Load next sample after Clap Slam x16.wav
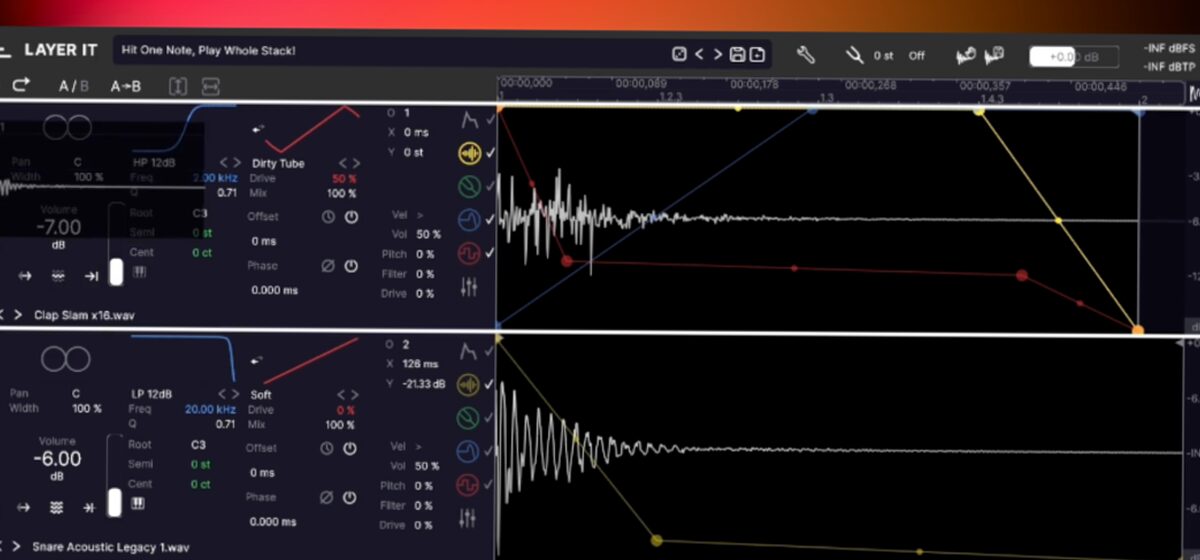The image size is (1200, 560). [x=20, y=315]
